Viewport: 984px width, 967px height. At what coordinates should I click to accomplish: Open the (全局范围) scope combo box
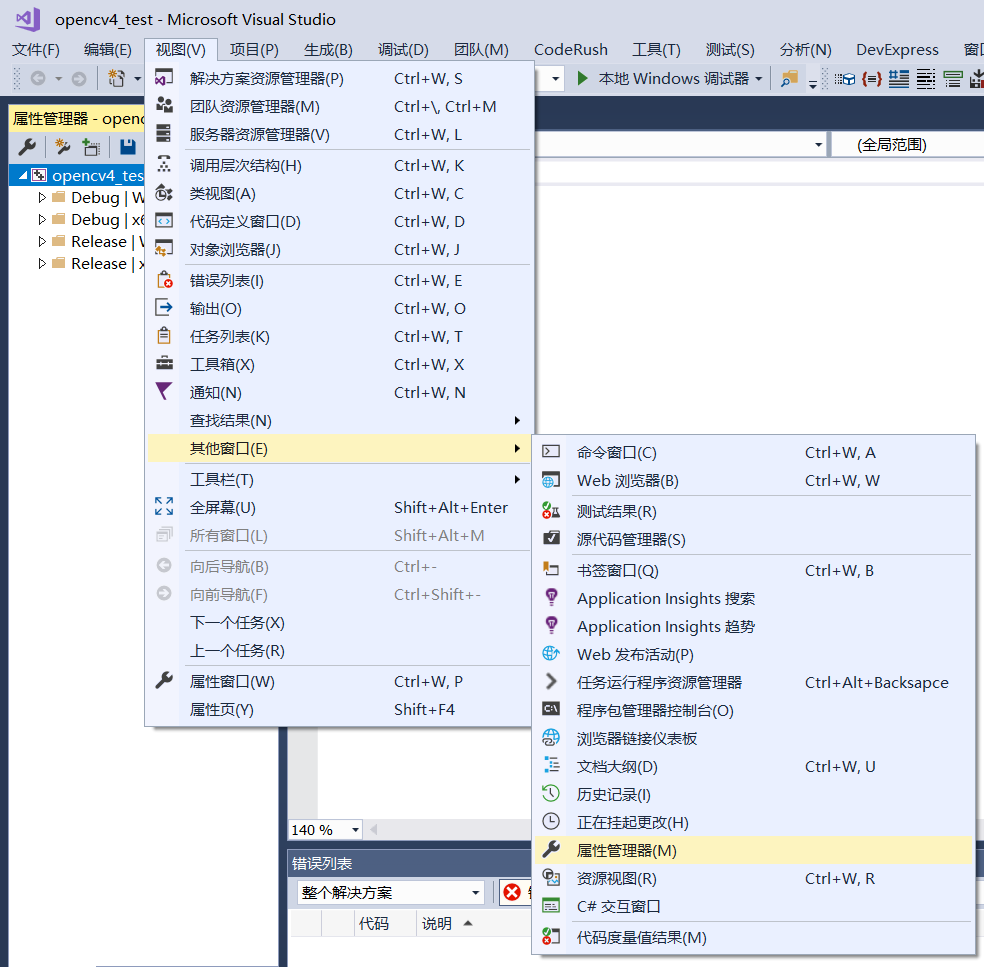pyautogui.click(x=908, y=145)
